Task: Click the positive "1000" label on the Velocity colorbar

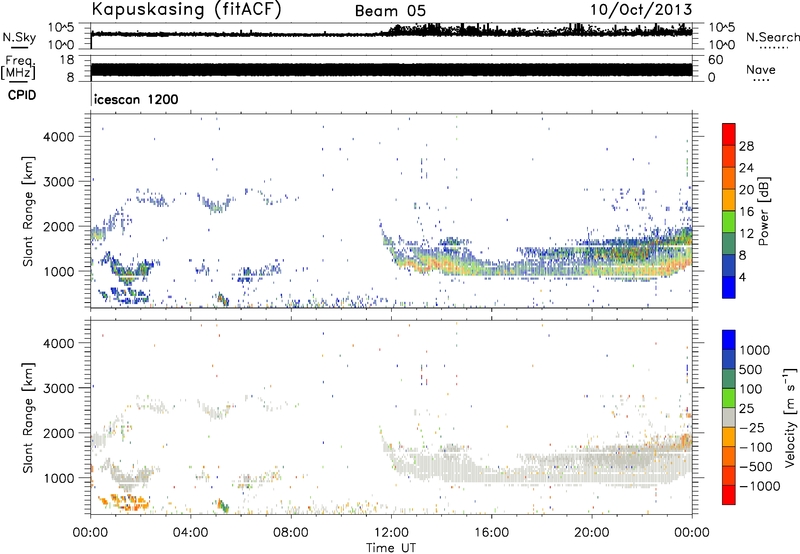Action: 755,350
